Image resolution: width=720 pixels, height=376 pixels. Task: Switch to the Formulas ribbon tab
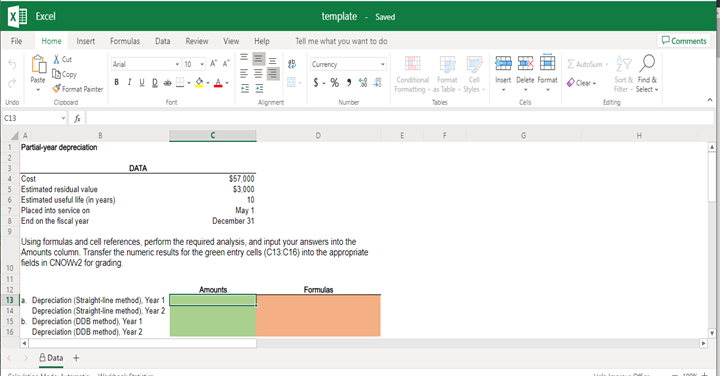125,41
